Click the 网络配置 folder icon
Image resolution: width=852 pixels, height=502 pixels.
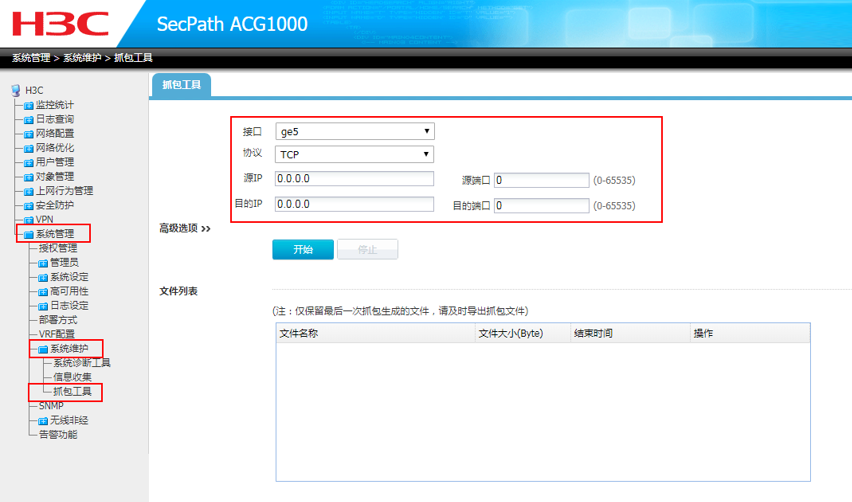tap(29, 134)
